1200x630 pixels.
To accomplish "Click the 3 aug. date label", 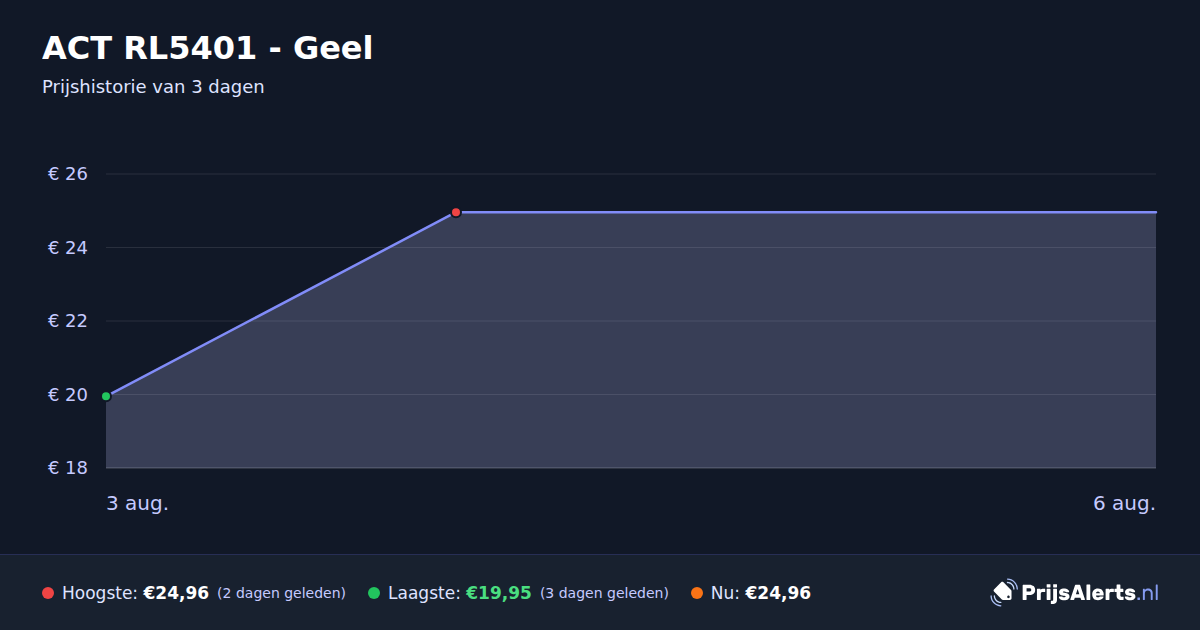I will click(138, 503).
